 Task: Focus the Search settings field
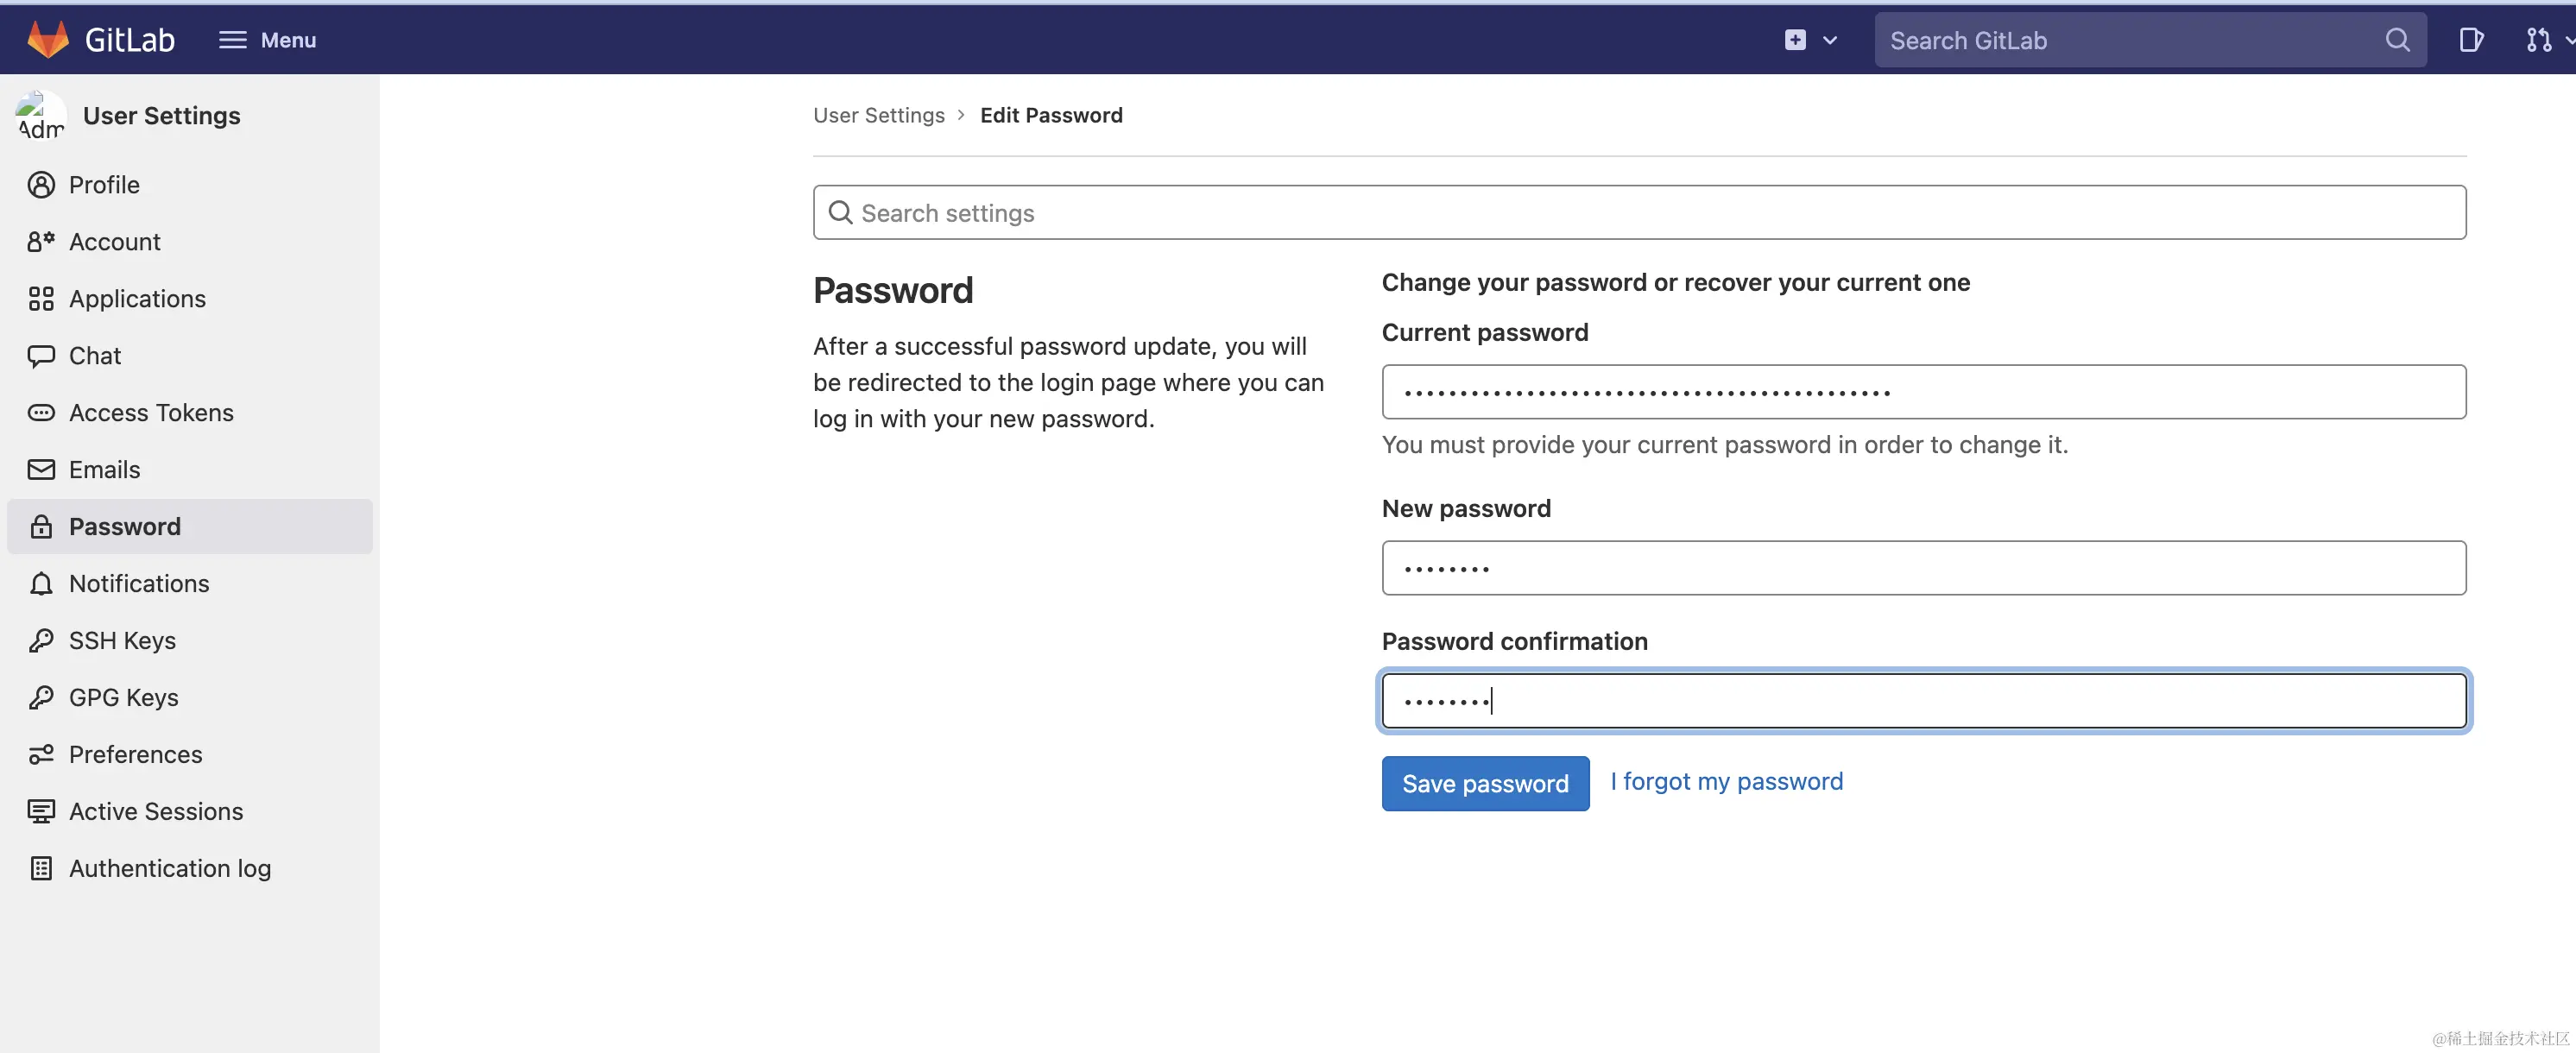pos(1640,213)
